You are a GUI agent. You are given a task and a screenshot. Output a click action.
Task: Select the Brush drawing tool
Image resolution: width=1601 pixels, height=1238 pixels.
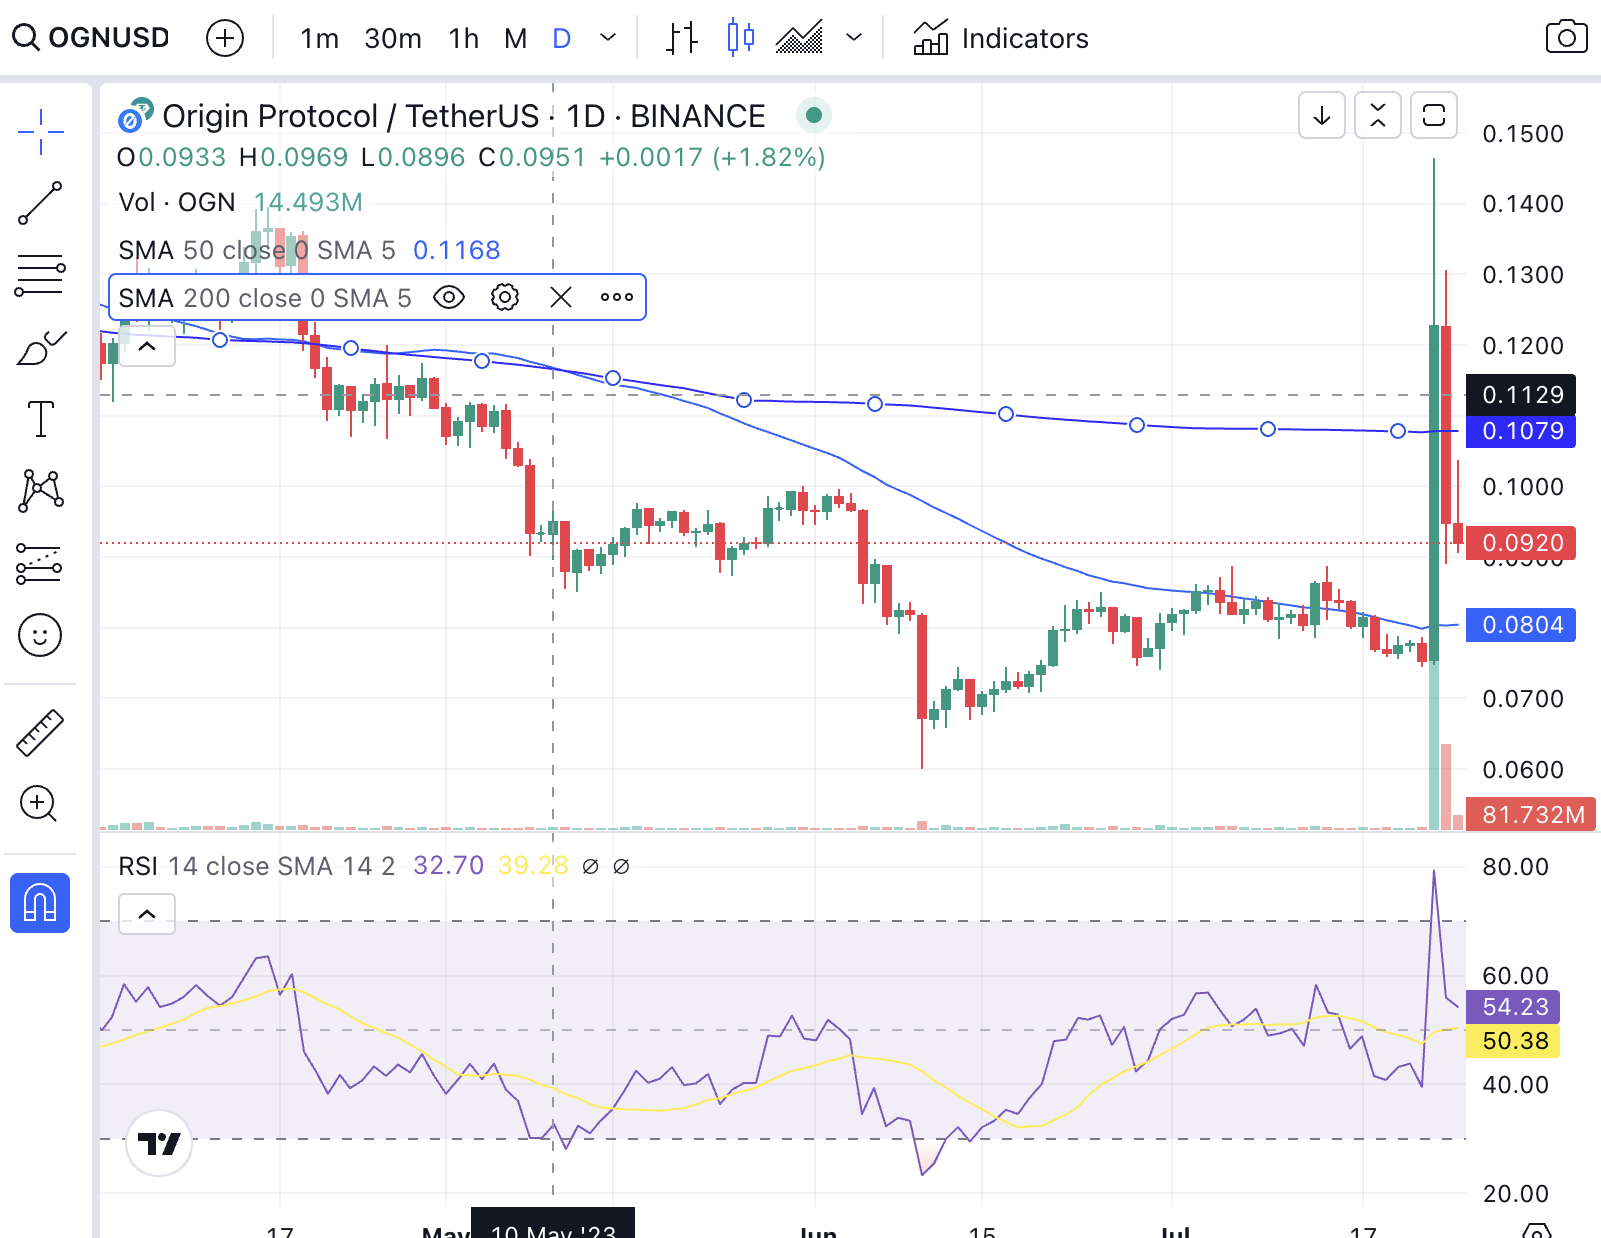[x=41, y=348]
